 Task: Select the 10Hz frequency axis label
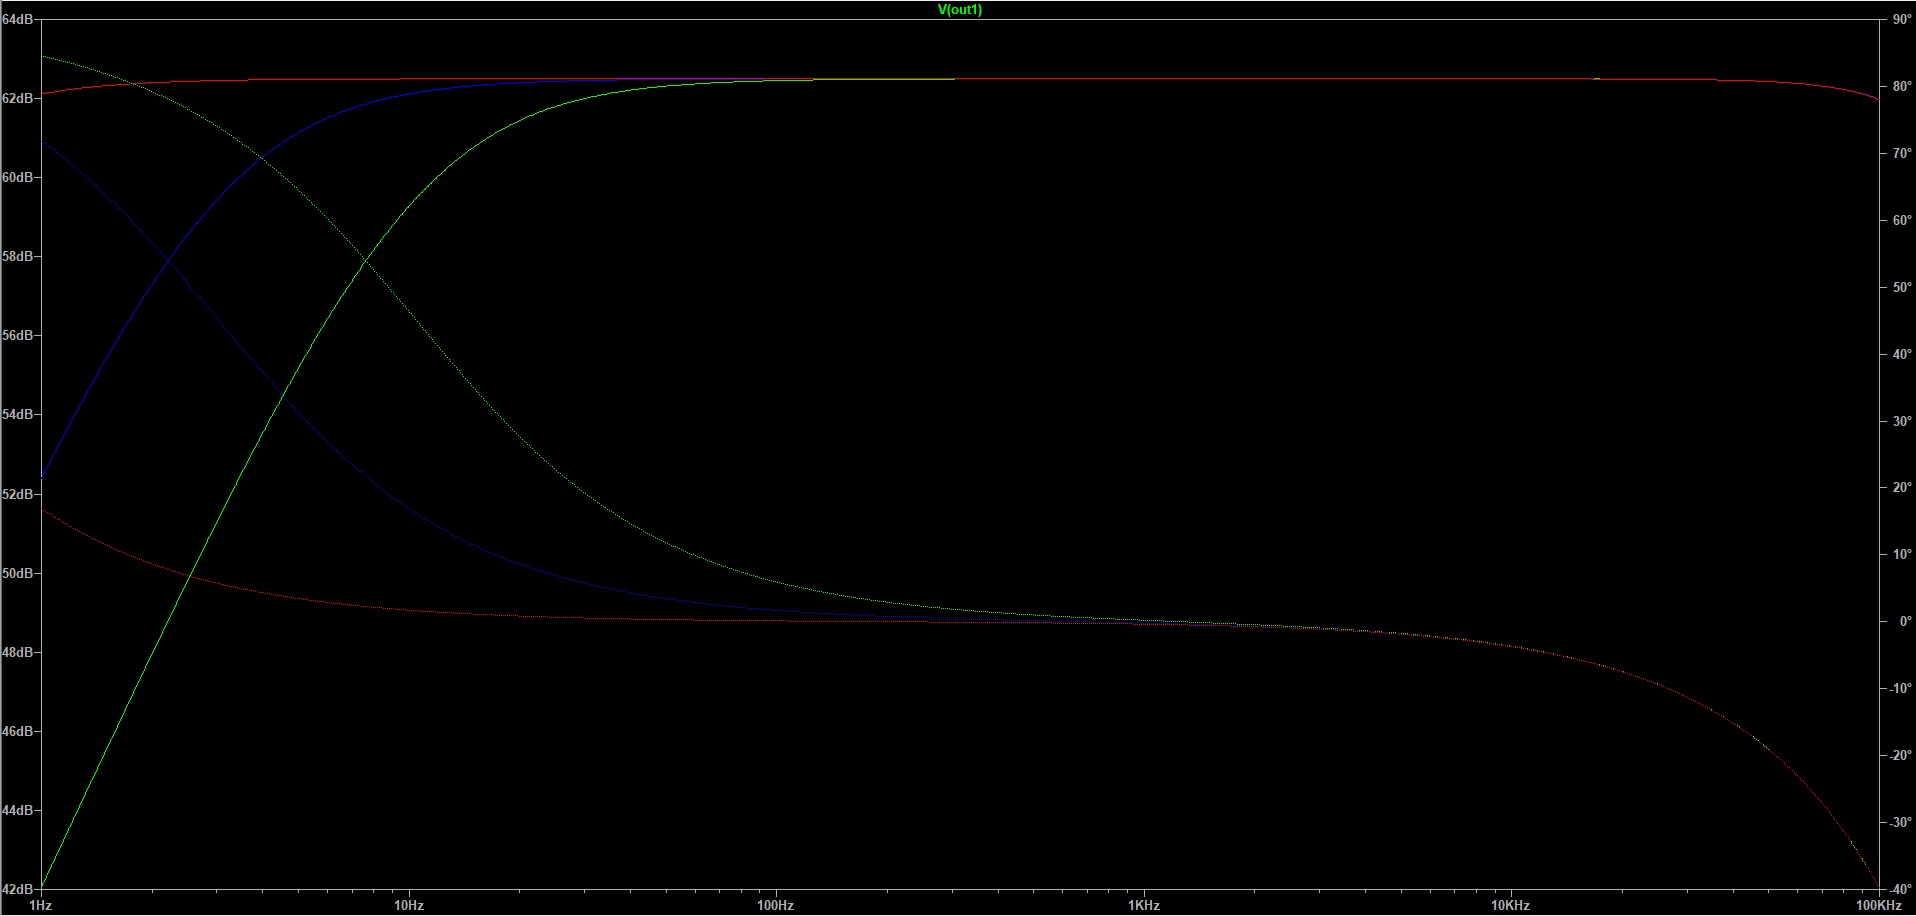pyautogui.click(x=408, y=905)
